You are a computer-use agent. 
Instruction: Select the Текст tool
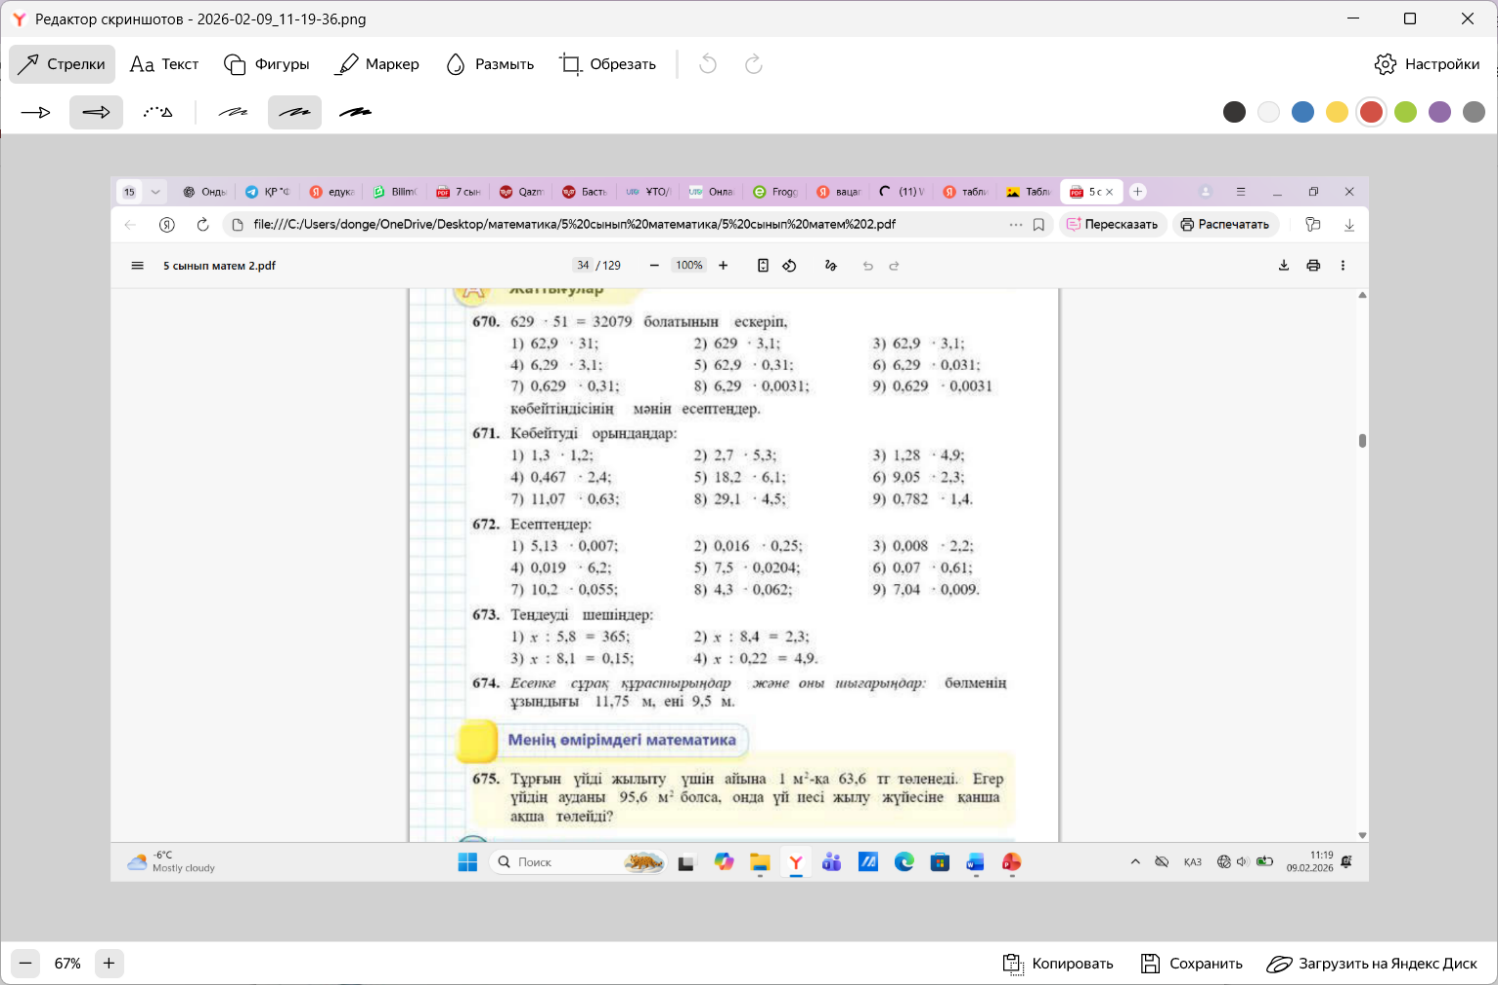click(165, 64)
